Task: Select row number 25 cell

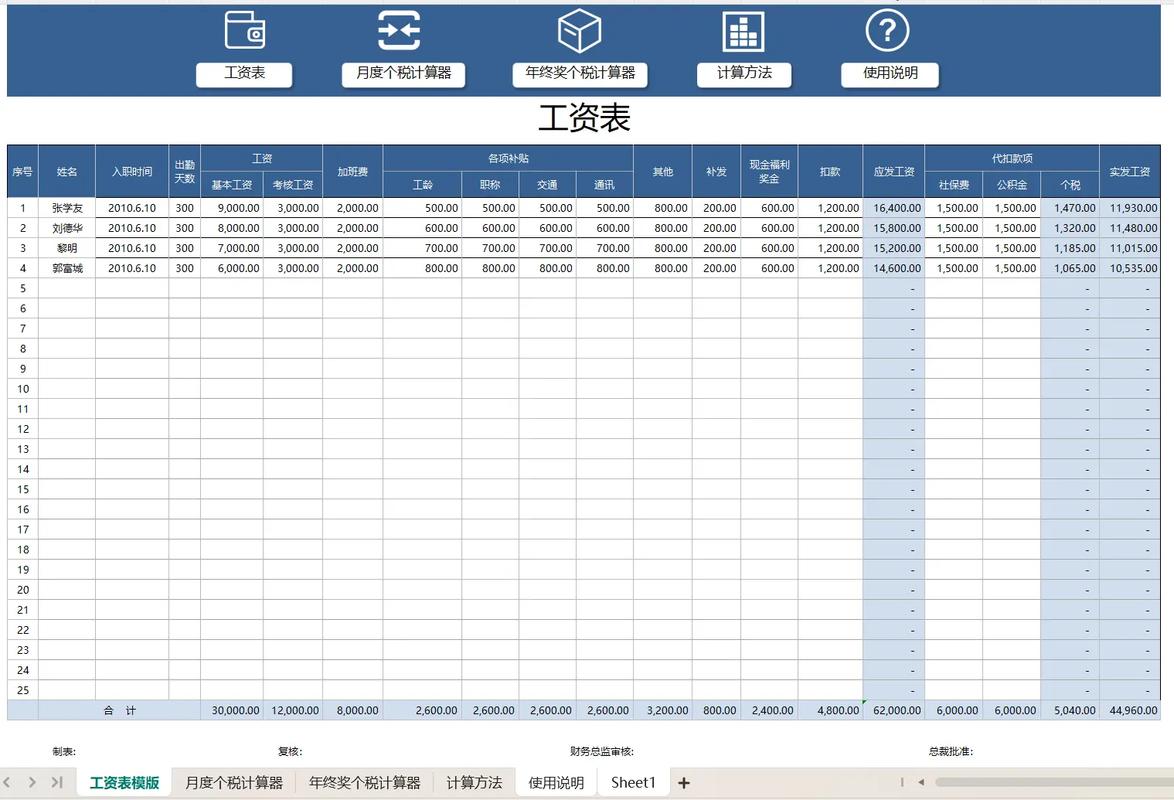Action: click(22, 690)
